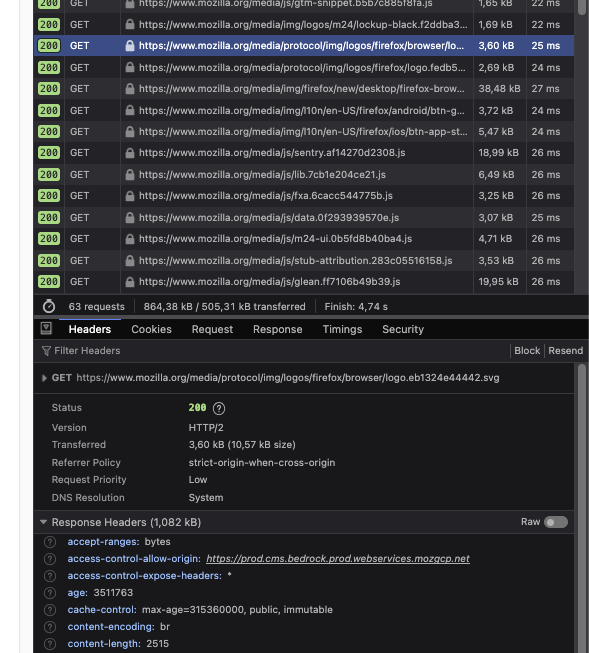
Task: Click the help icon beside access-control-allow-origin
Action: coord(50,559)
